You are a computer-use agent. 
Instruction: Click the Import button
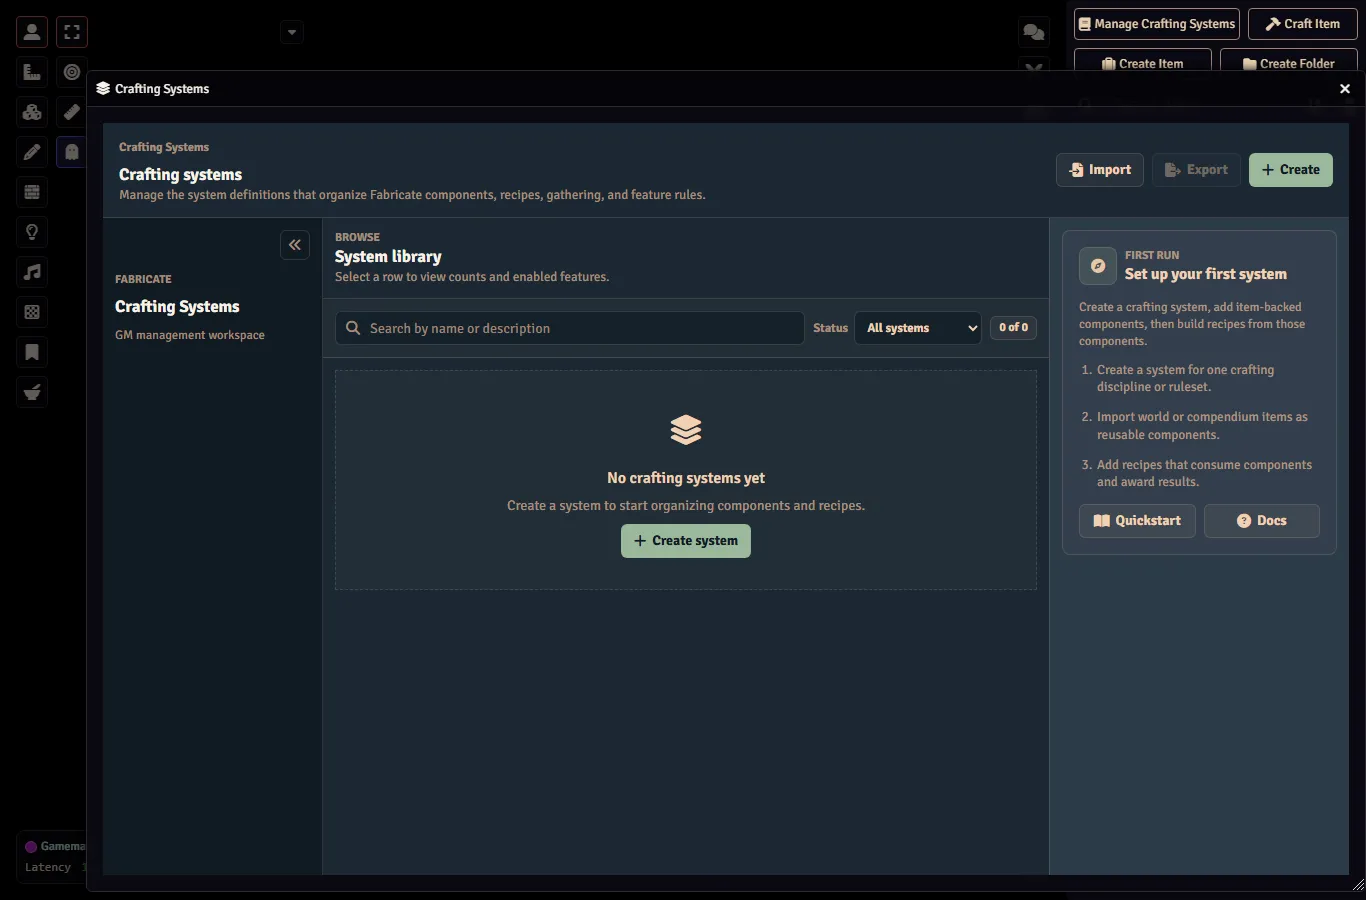pos(1100,170)
